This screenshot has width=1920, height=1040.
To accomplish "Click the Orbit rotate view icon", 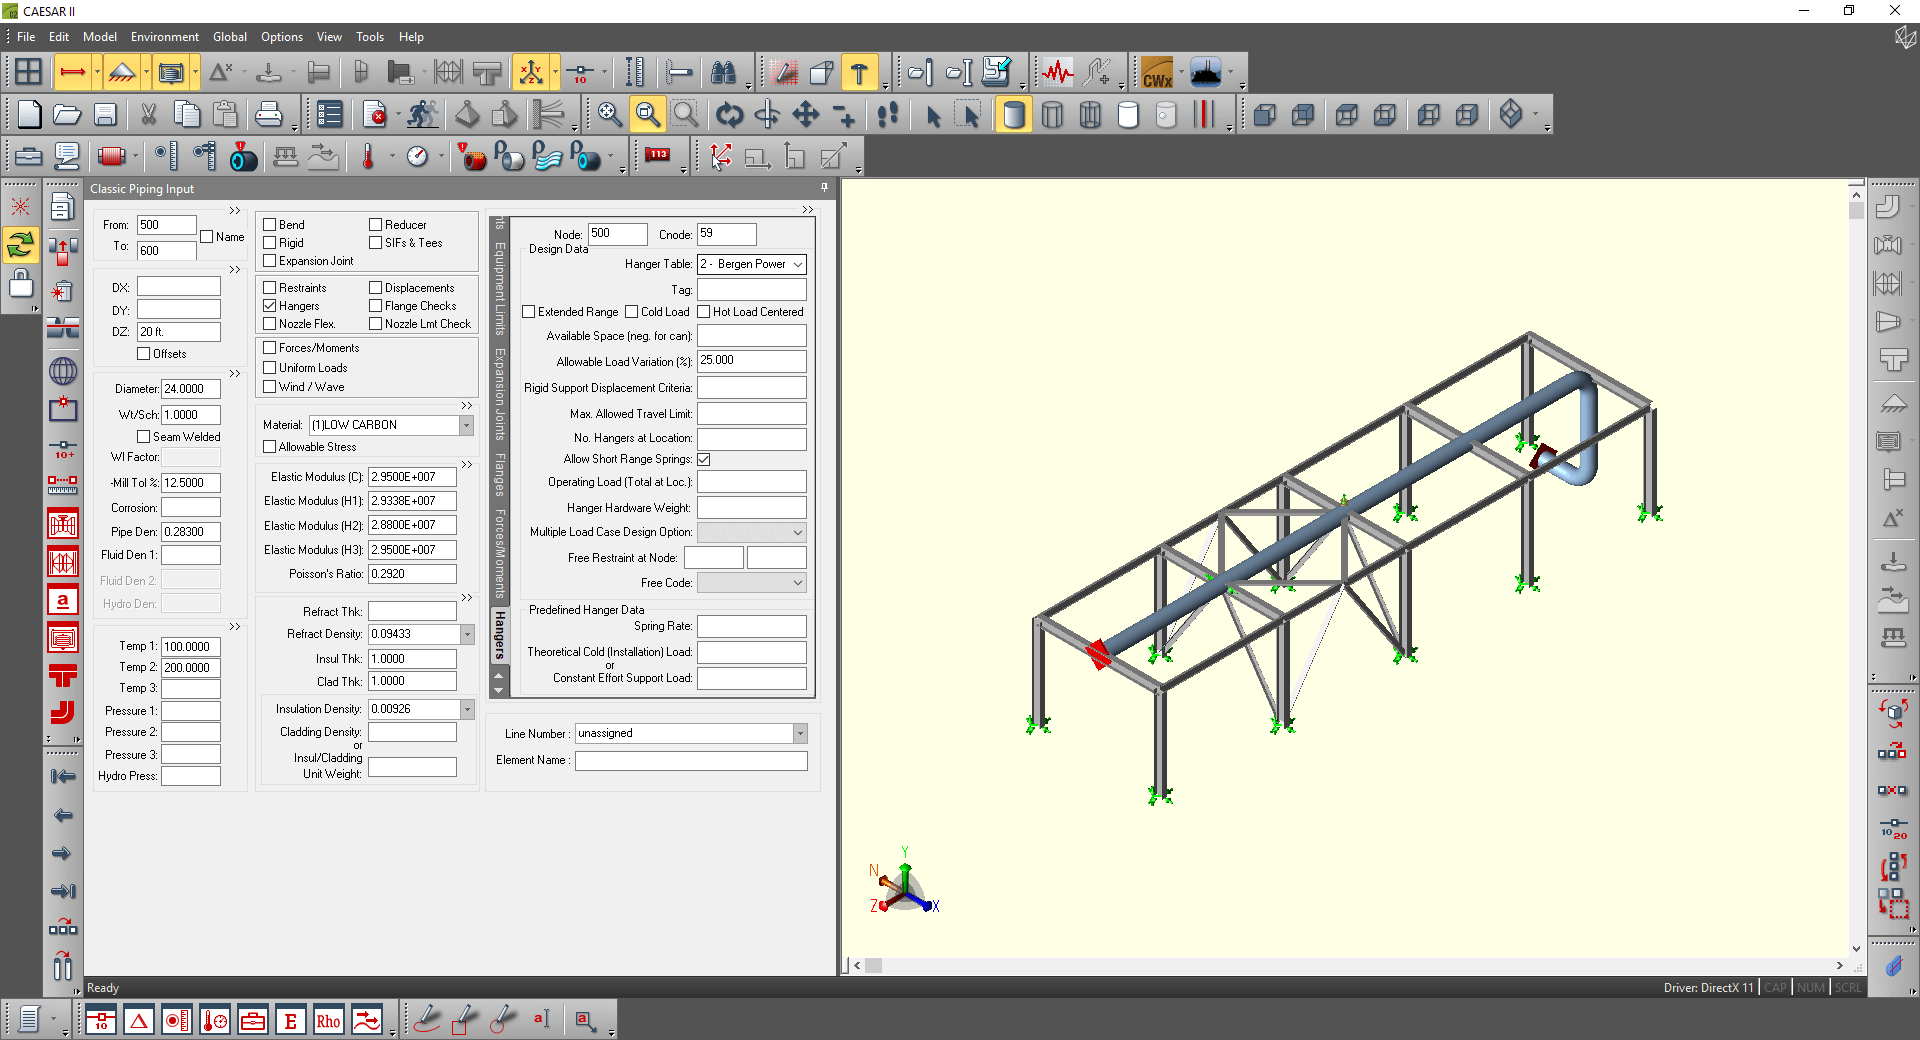I will pos(729,115).
